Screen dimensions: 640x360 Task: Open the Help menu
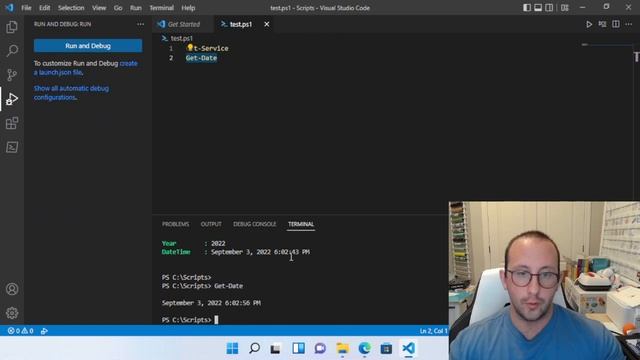(x=188, y=8)
